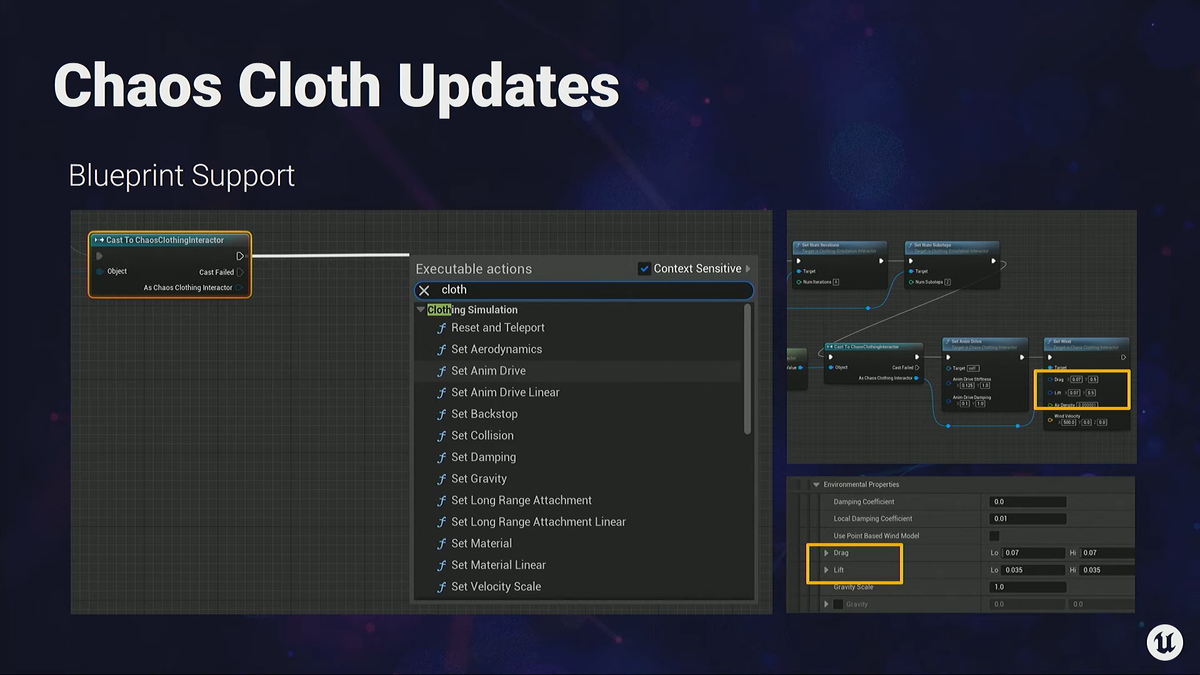Click the As Chaos Clothing Interactor output pin, left graph
The image size is (1200, 675).
[x=240, y=288]
